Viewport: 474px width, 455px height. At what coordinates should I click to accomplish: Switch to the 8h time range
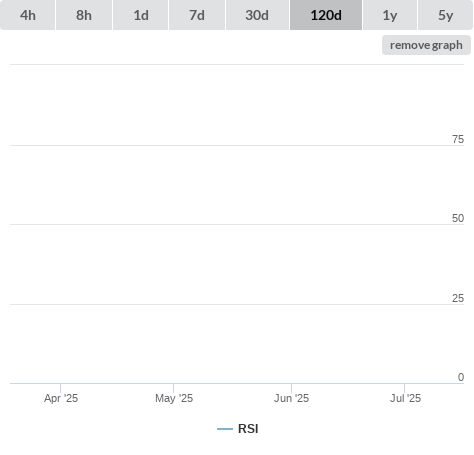(x=84, y=15)
